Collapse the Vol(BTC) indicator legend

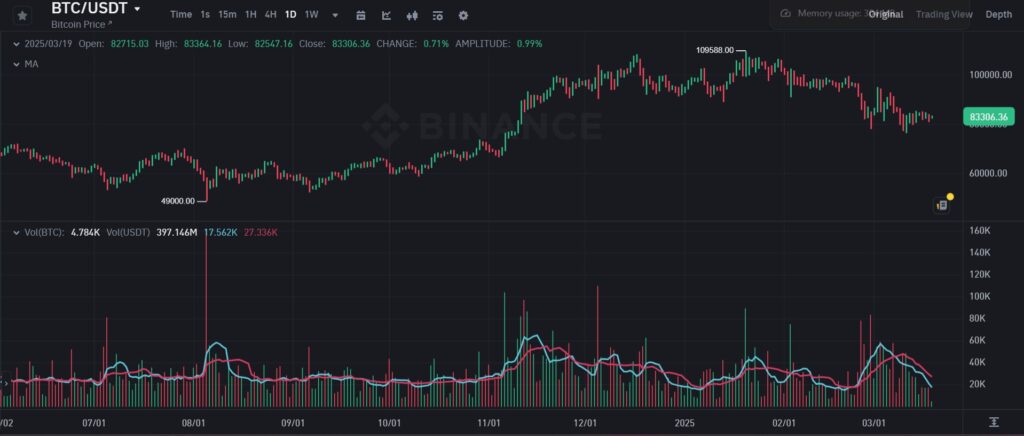(x=12, y=232)
